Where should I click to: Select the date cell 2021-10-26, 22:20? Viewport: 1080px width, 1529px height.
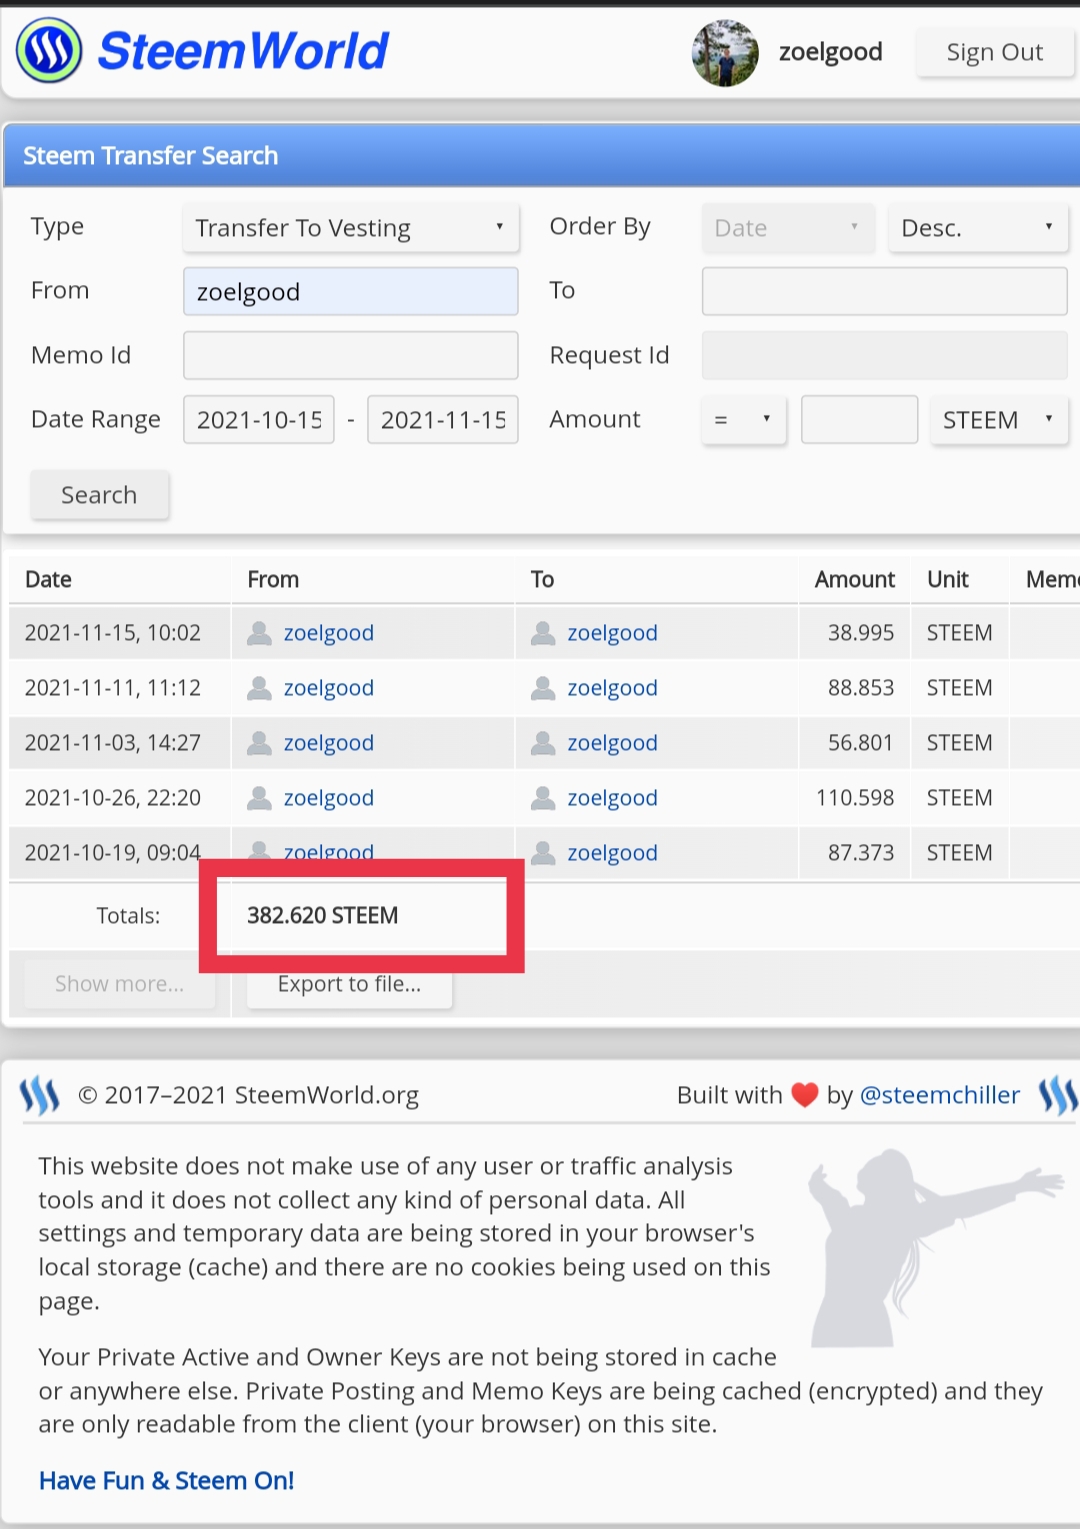[x=113, y=798]
